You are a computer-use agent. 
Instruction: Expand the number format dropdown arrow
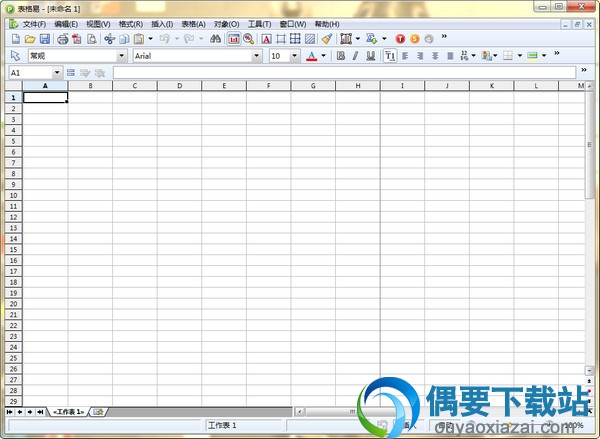coord(474,56)
